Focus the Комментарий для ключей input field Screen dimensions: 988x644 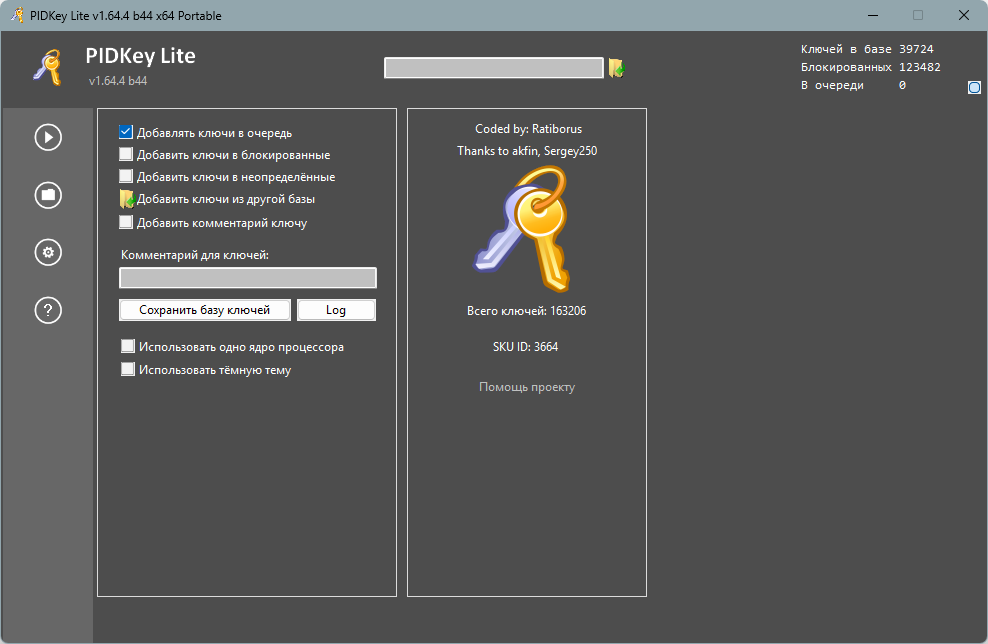248,278
